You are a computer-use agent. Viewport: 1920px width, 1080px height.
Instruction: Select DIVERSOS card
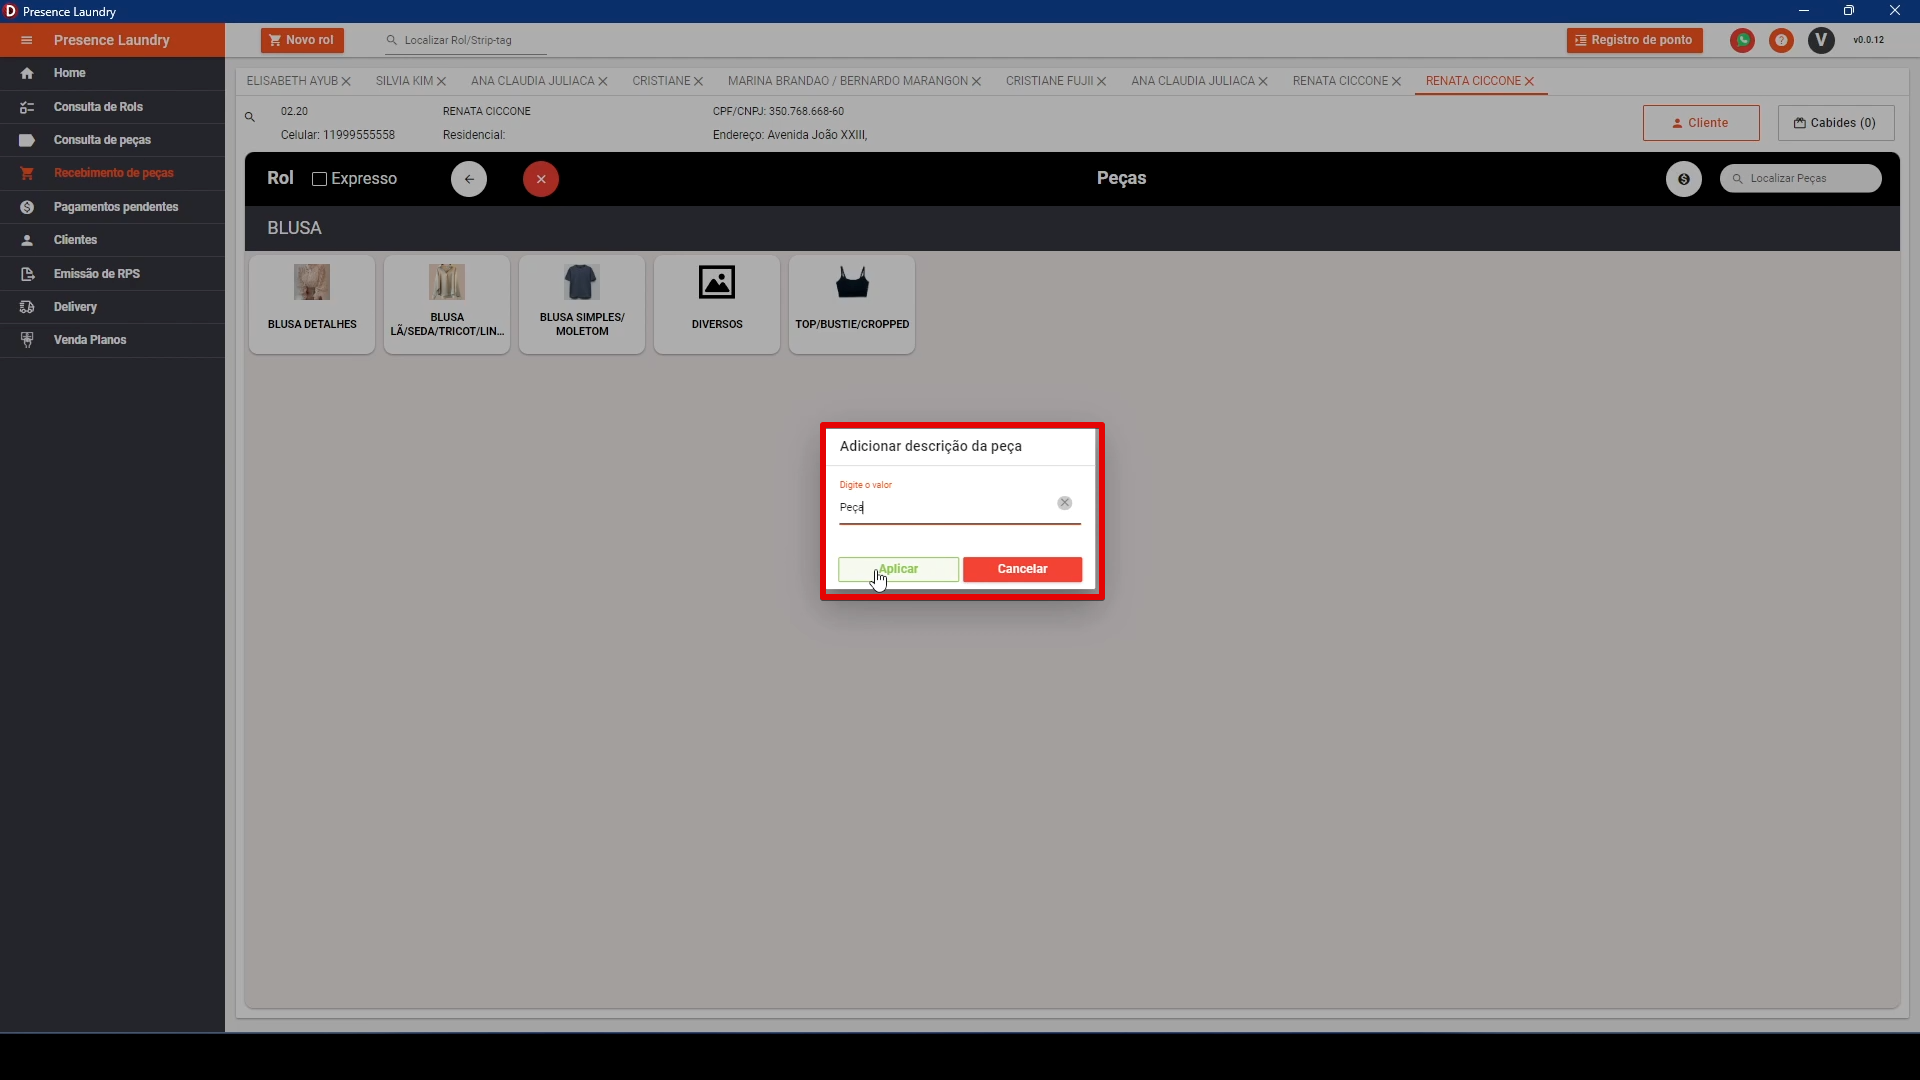click(x=717, y=304)
